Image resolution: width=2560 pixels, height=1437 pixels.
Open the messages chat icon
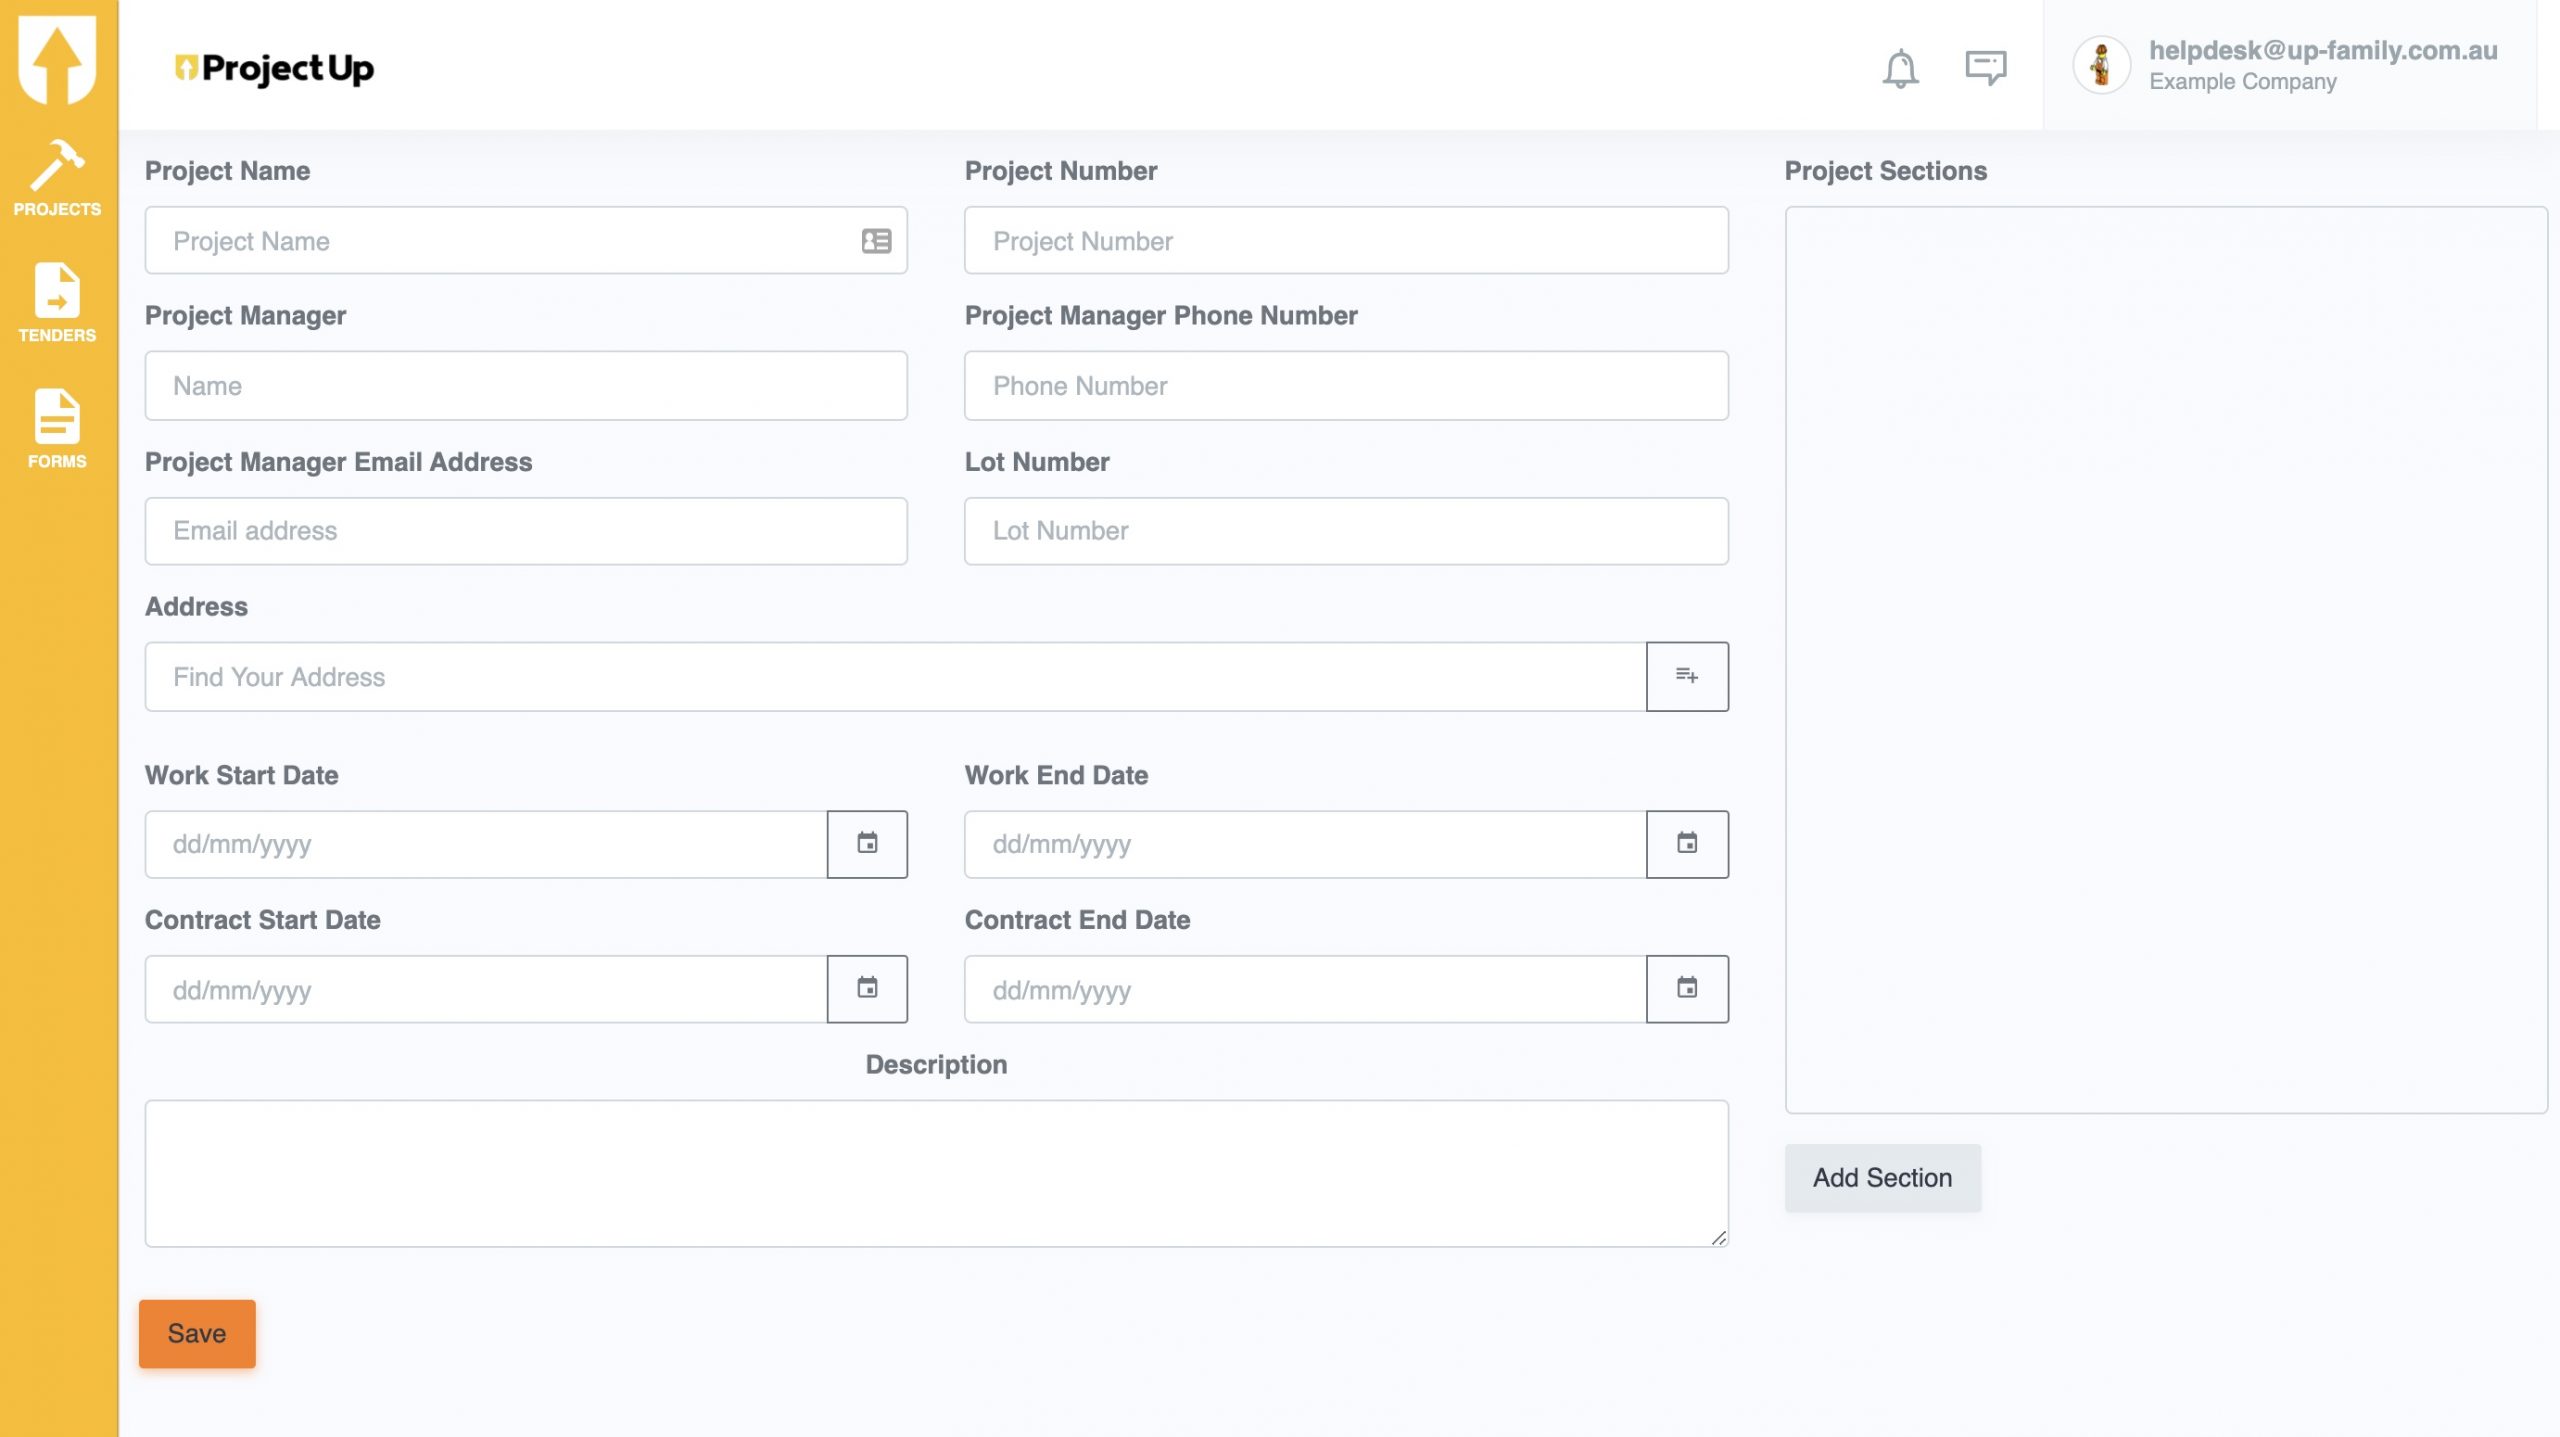click(1985, 68)
